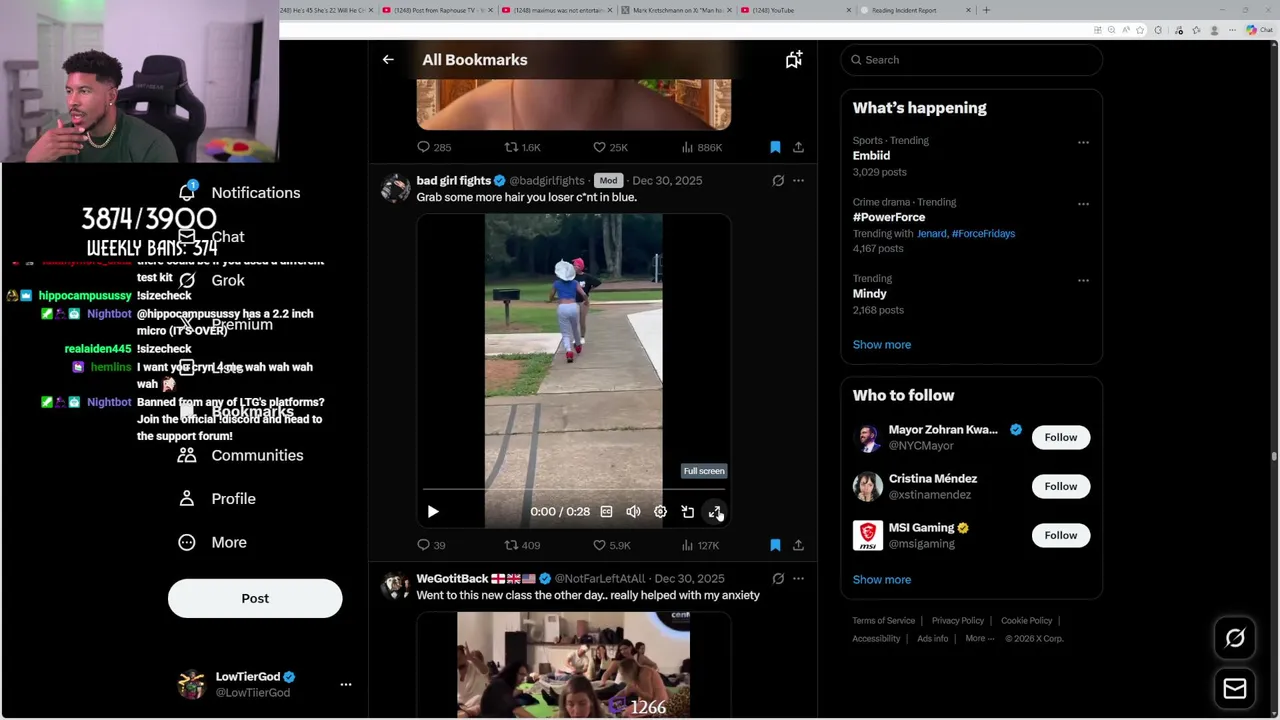Open more options on WeGotitBack post
The height and width of the screenshot is (720, 1280).
coord(798,579)
